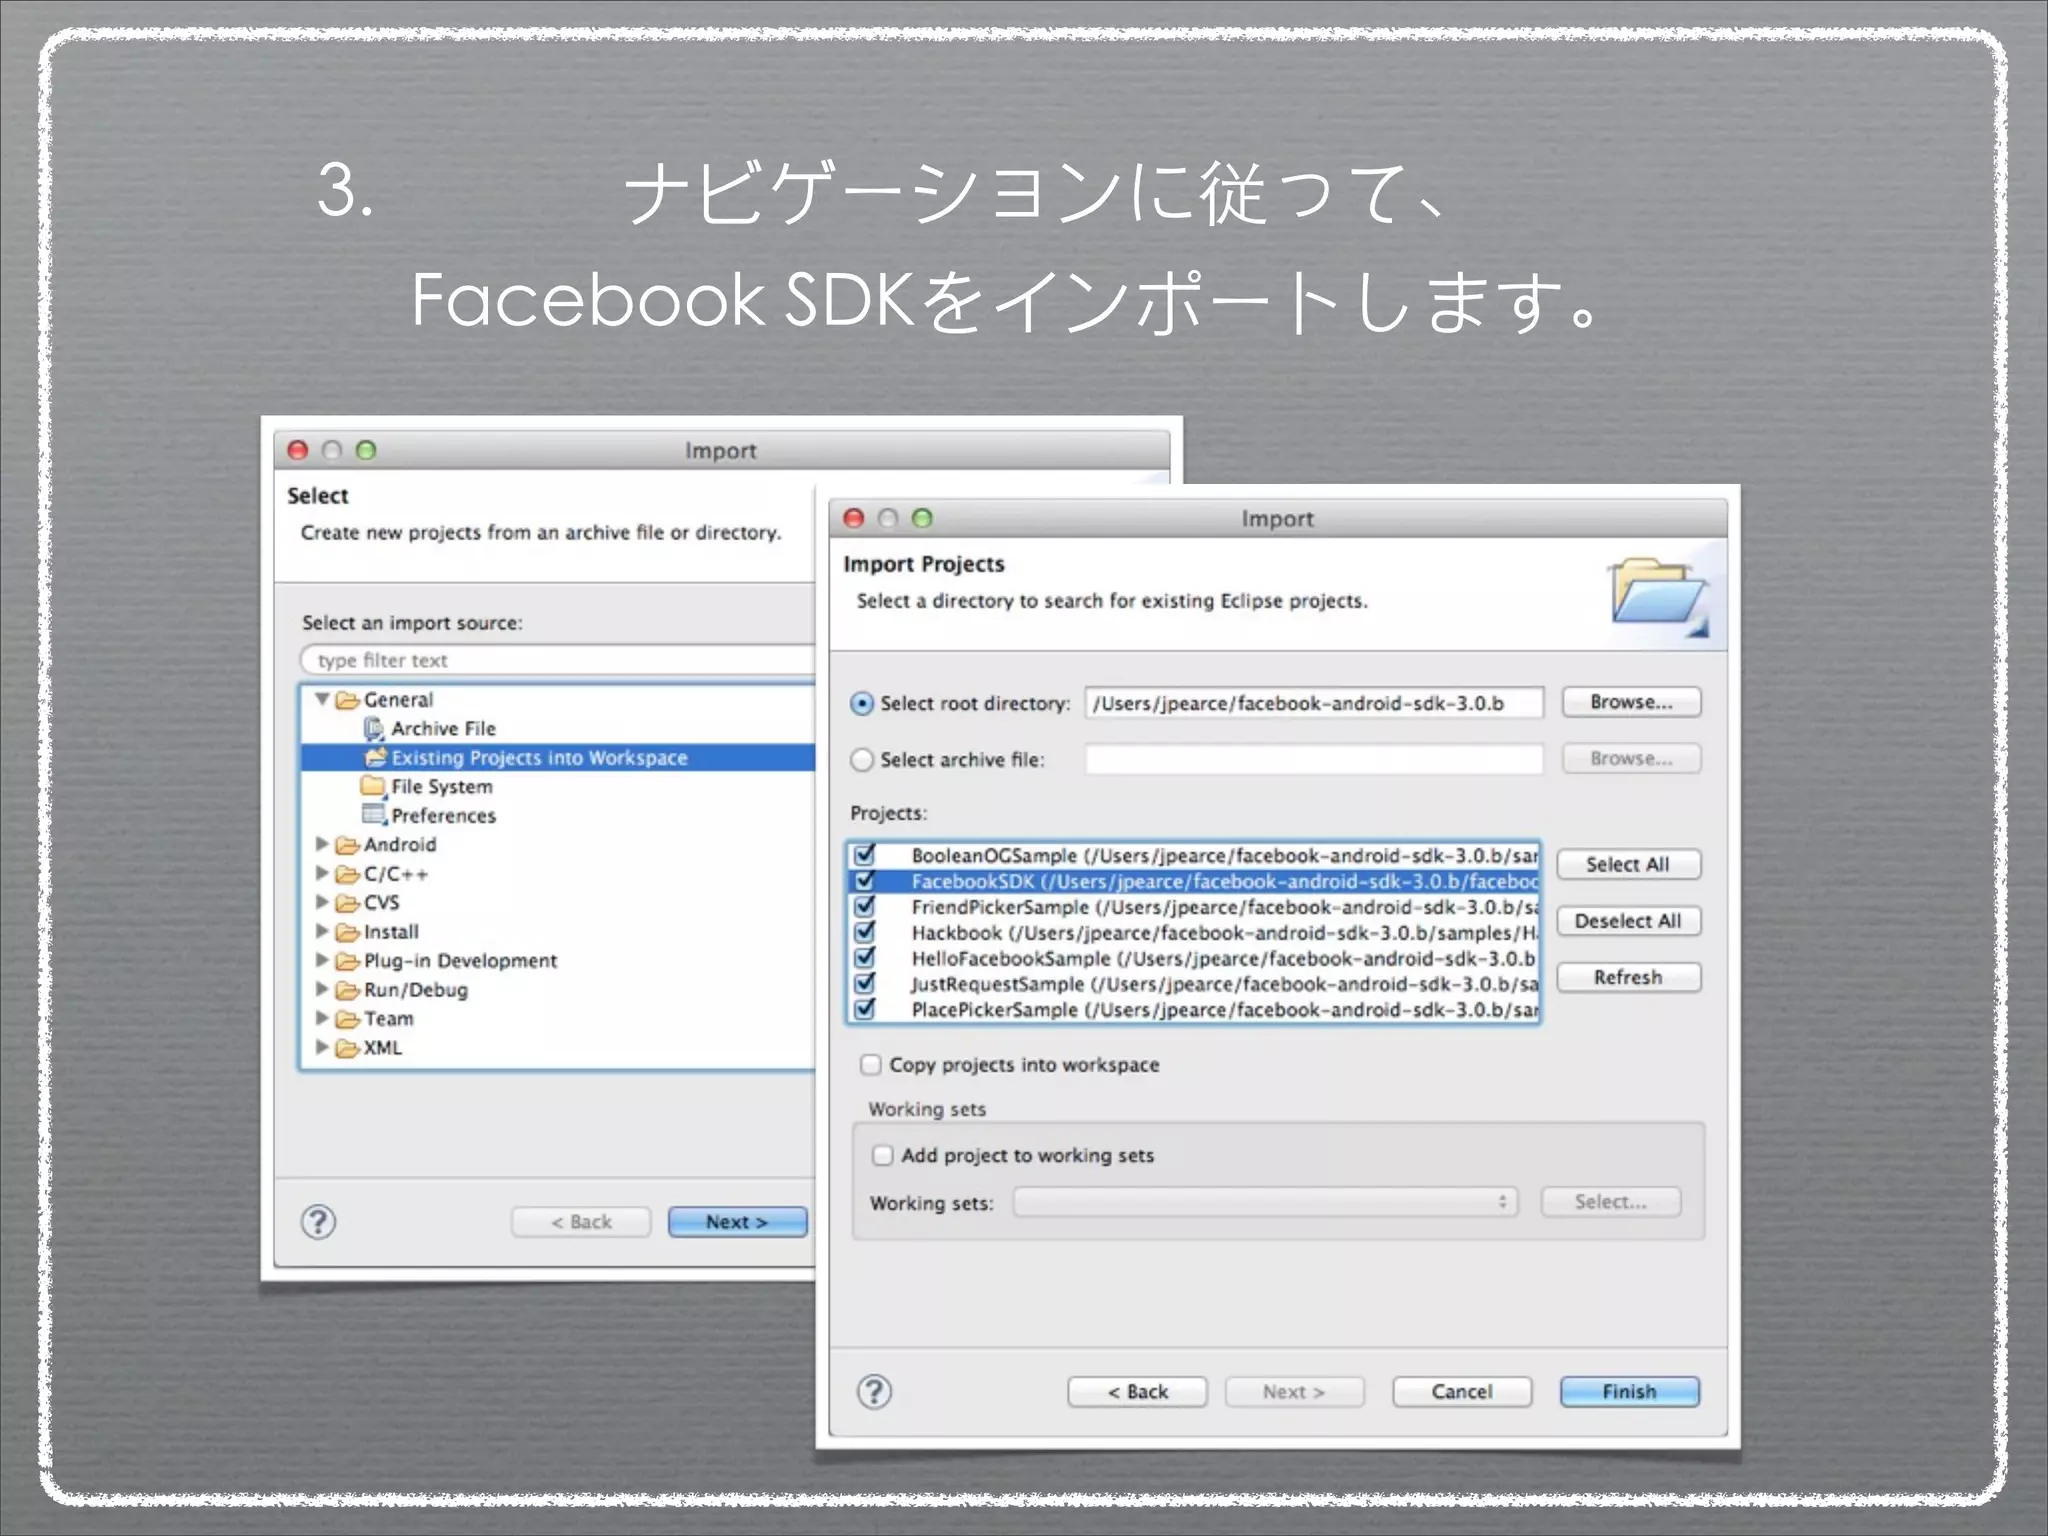
Task: Expand the CVS tree node
Action: click(322, 902)
